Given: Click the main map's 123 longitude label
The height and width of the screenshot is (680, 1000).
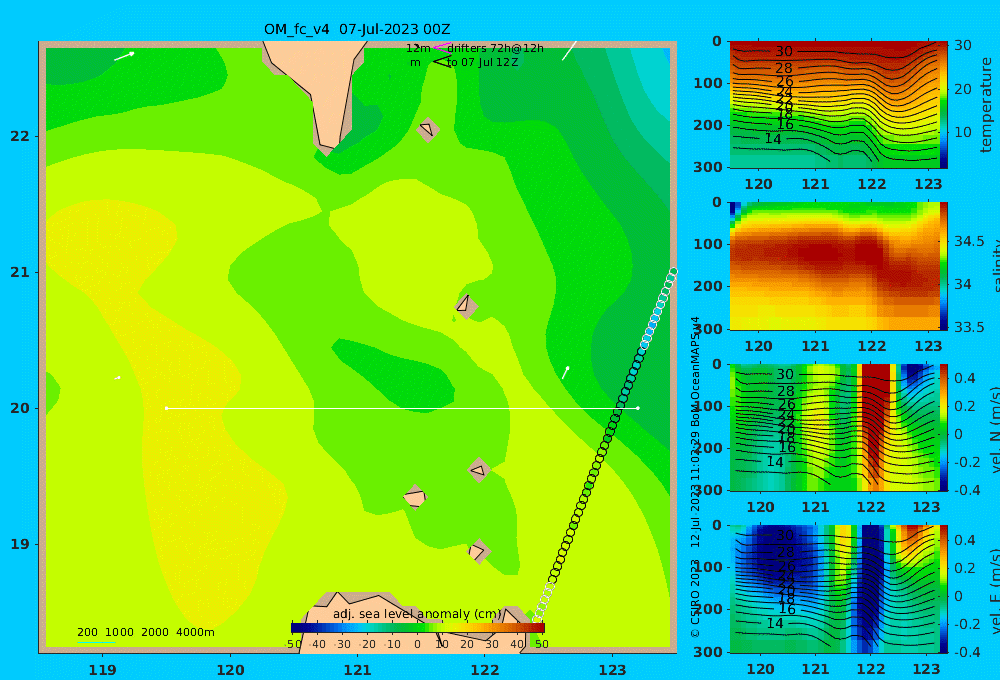Looking at the screenshot, I should coord(613,670).
